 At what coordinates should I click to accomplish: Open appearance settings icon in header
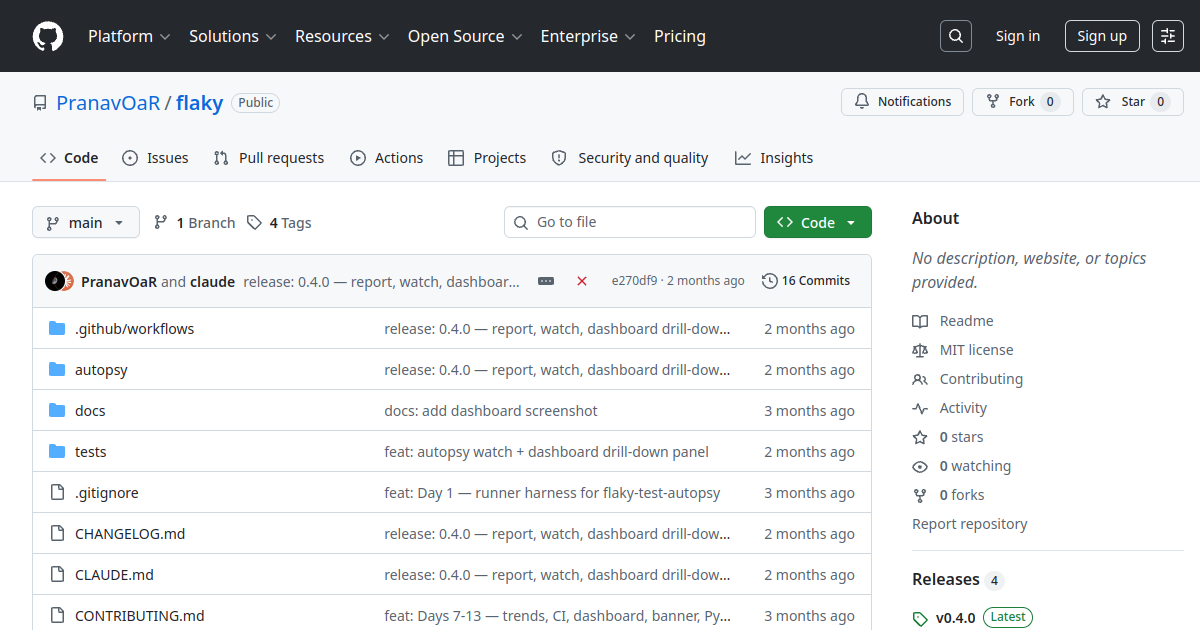[1168, 36]
